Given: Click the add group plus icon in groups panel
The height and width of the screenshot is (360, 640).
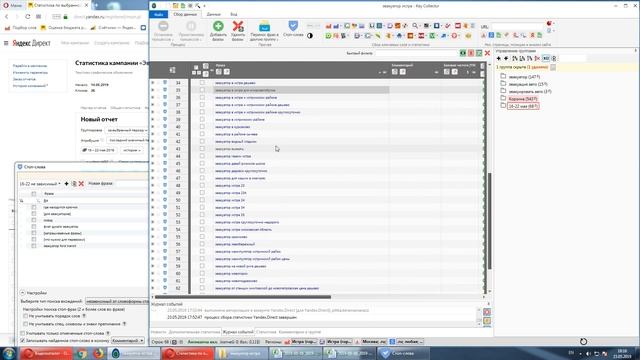Looking at the screenshot, I should (x=498, y=59).
